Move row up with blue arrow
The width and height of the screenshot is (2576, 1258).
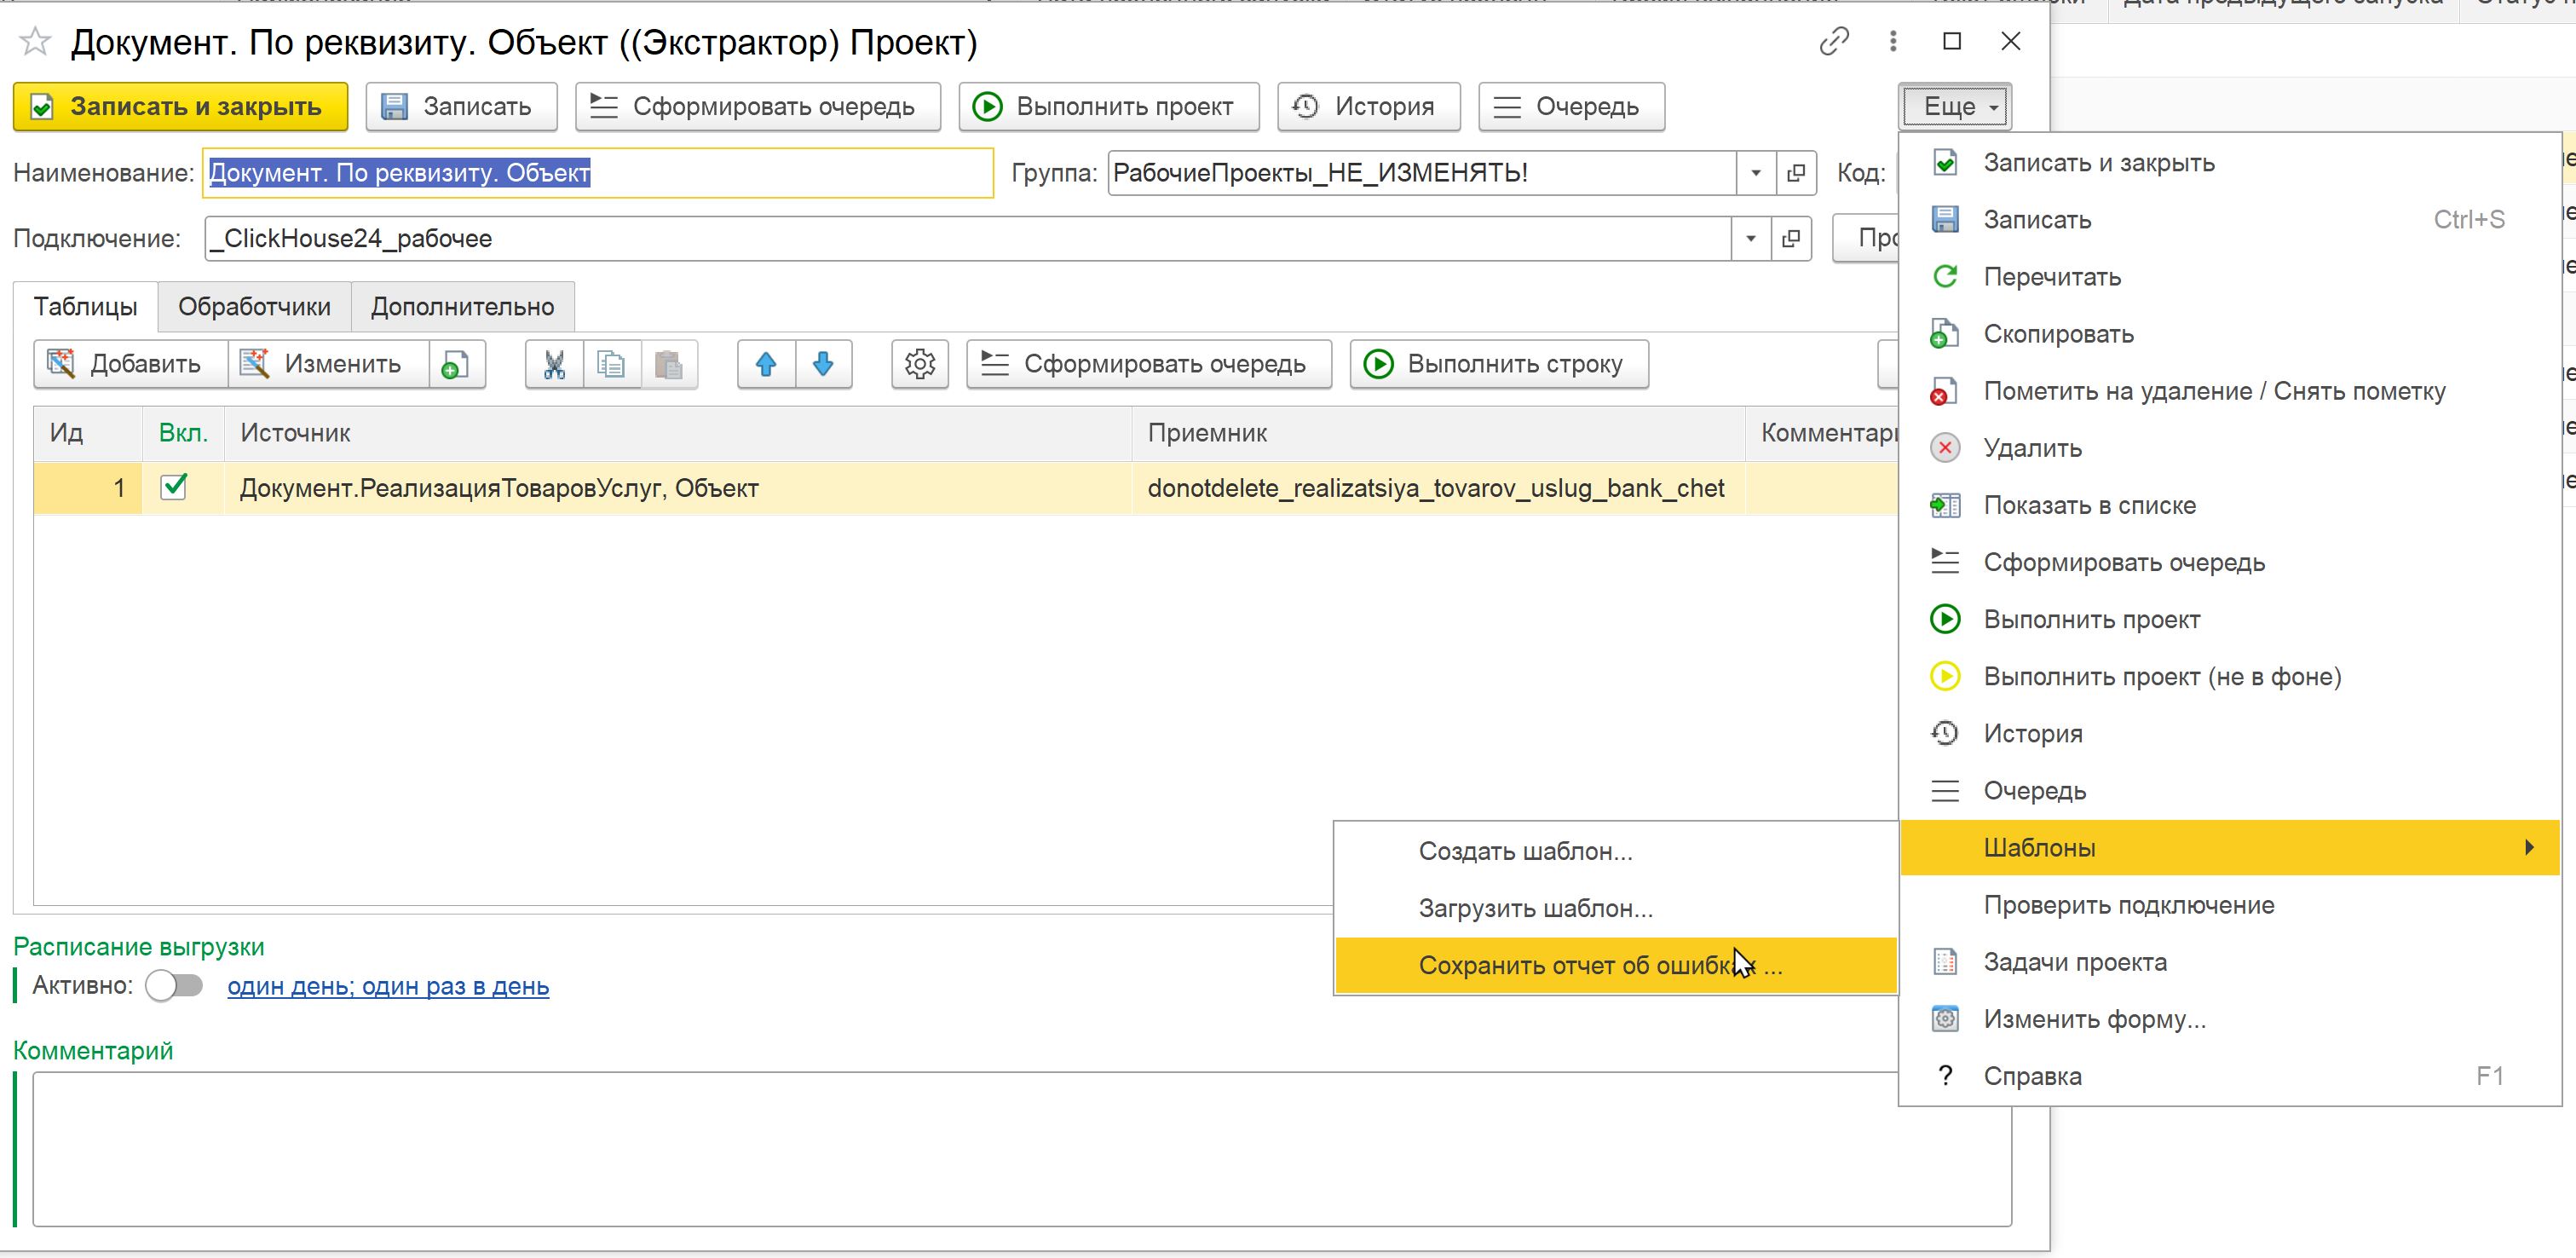(766, 364)
